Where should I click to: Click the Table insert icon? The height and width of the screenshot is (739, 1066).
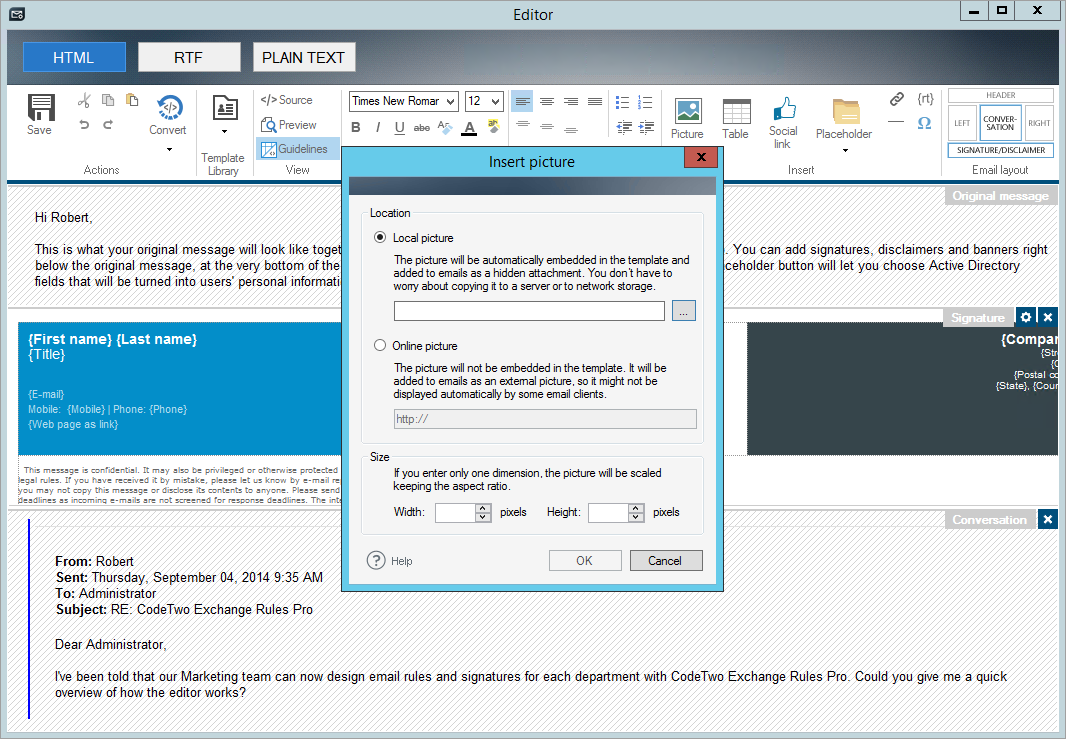(x=736, y=111)
